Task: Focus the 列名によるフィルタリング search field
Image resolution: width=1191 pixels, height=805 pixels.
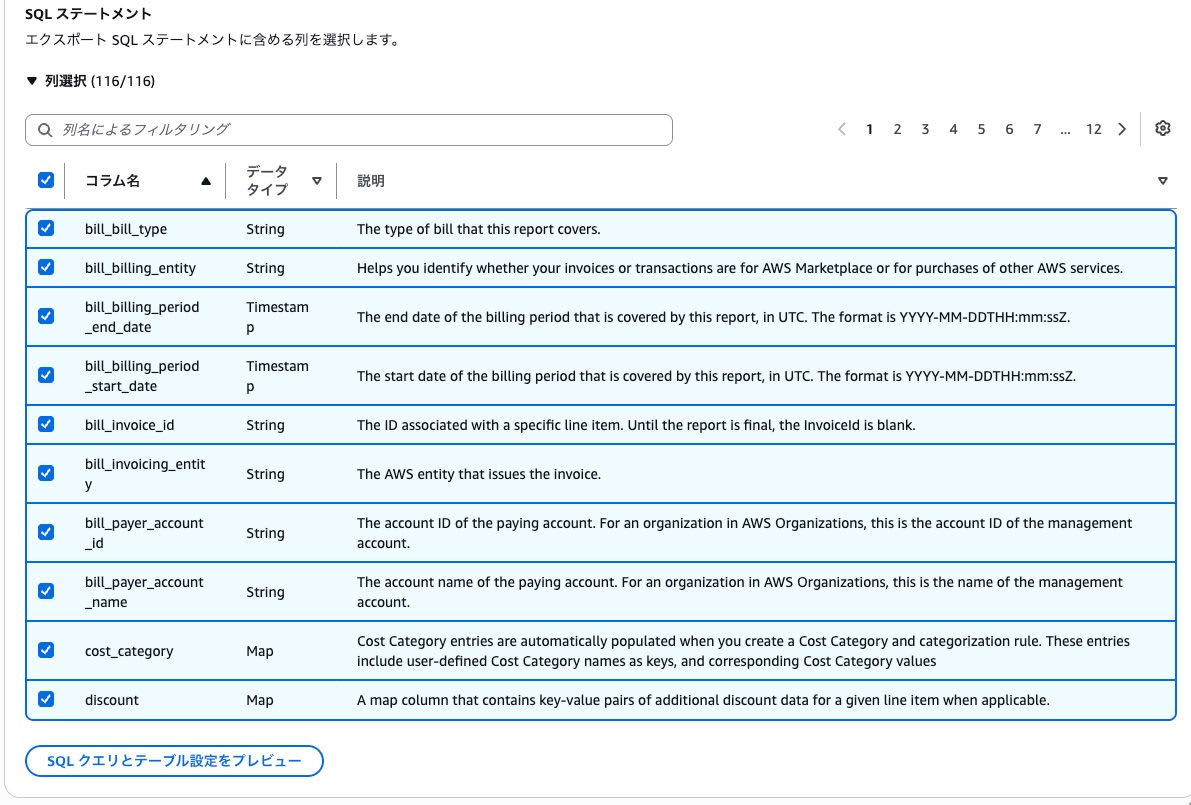Action: point(349,130)
